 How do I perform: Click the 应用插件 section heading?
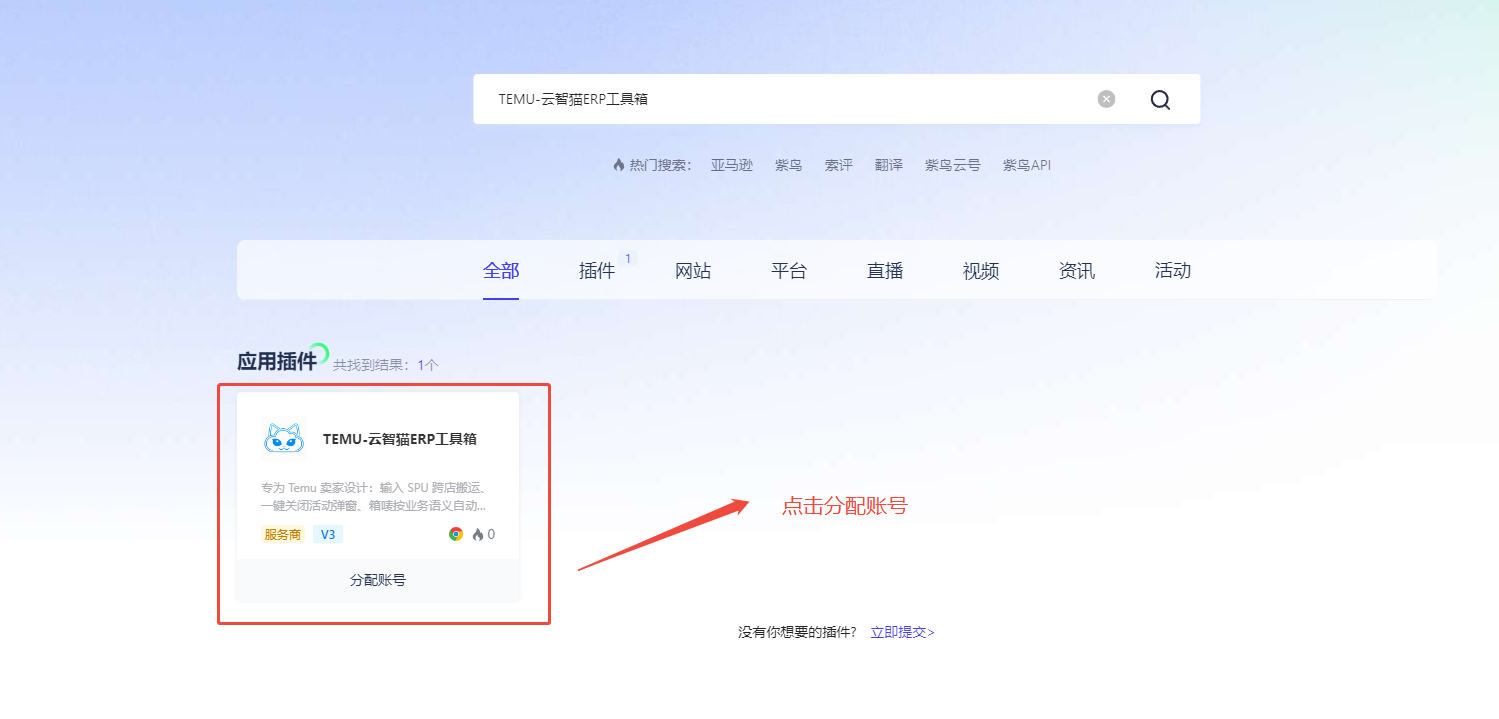tap(277, 361)
